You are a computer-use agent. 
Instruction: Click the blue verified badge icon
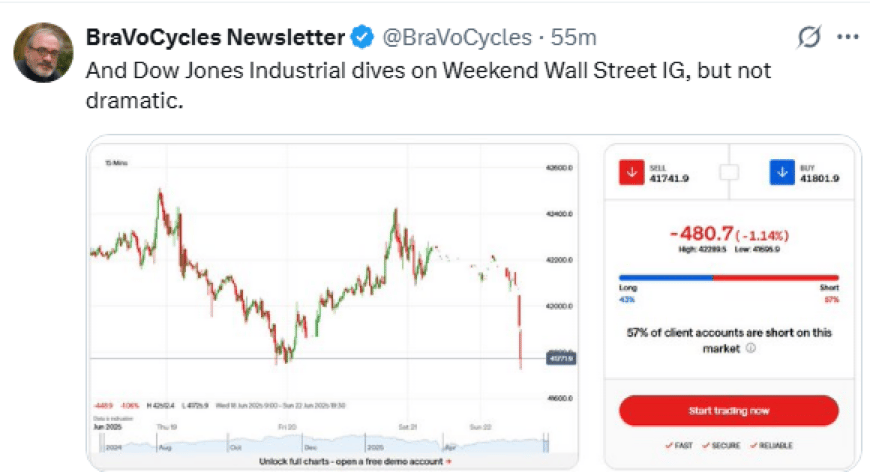pyautogui.click(x=363, y=38)
